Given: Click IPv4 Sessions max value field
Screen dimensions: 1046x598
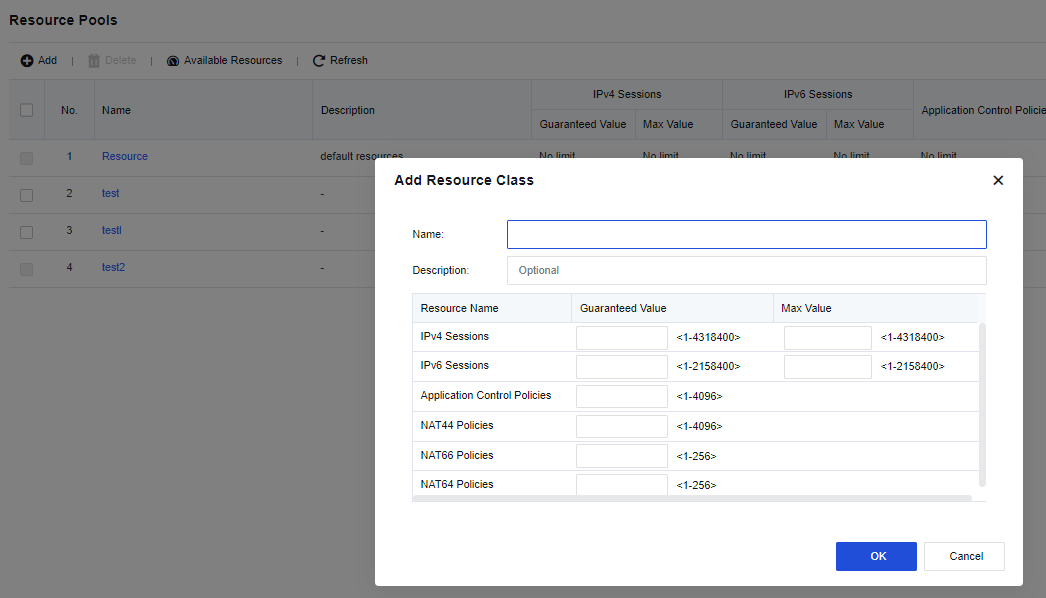Looking at the screenshot, I should coord(827,338).
